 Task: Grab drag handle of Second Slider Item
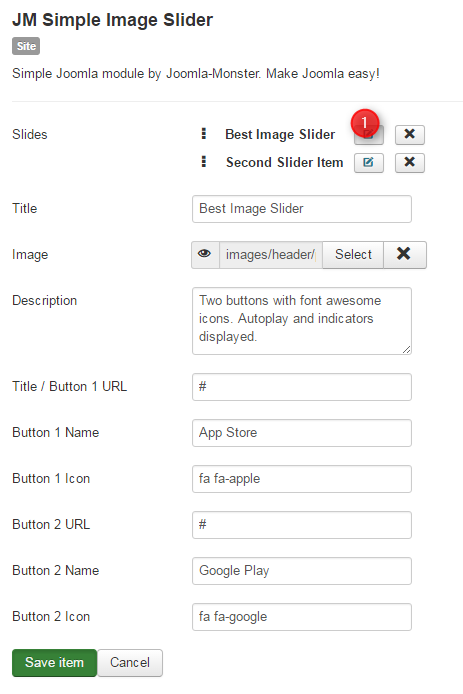click(x=204, y=162)
